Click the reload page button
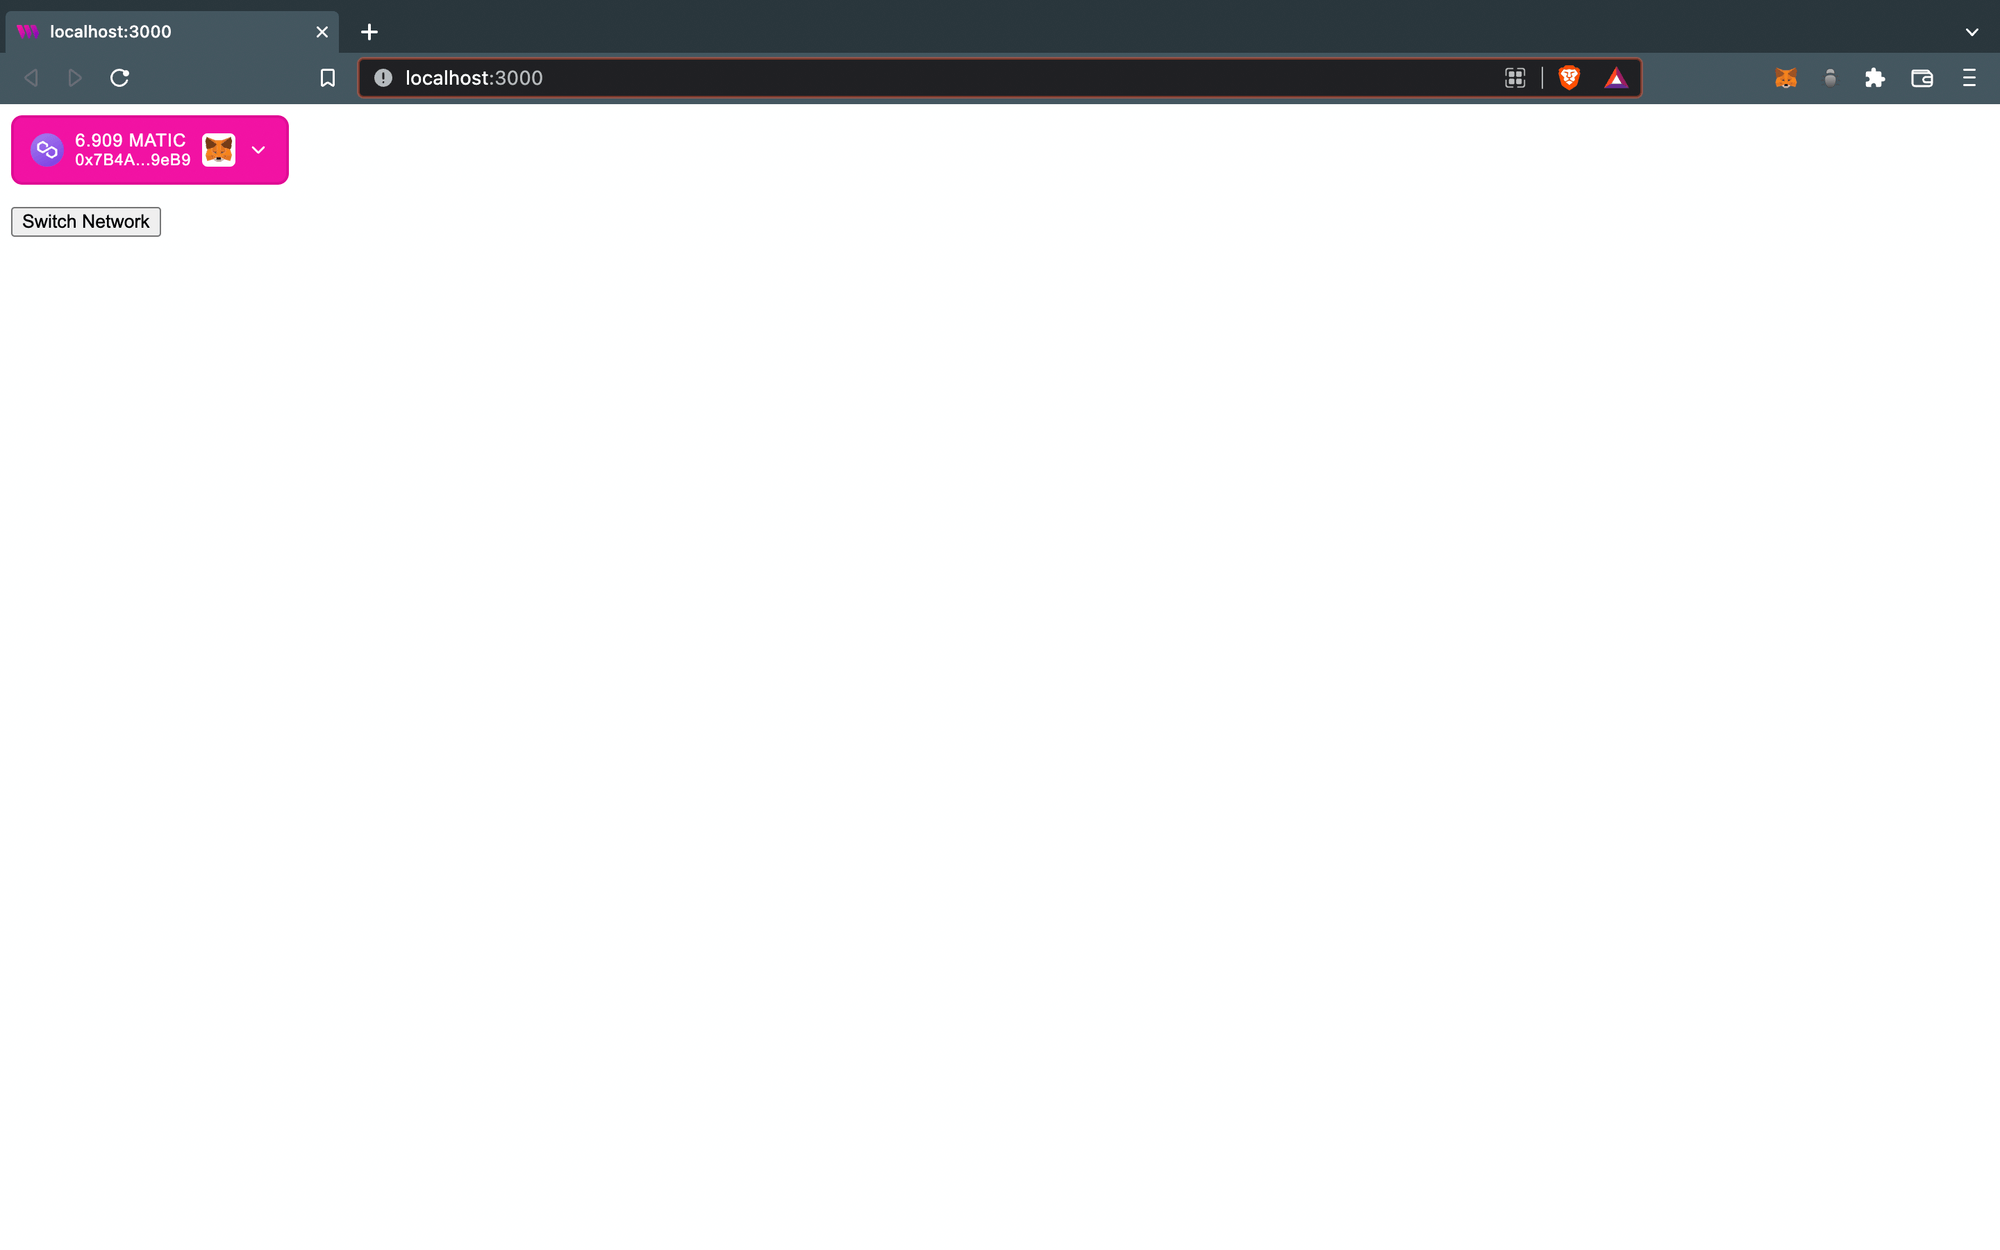 click(x=121, y=78)
